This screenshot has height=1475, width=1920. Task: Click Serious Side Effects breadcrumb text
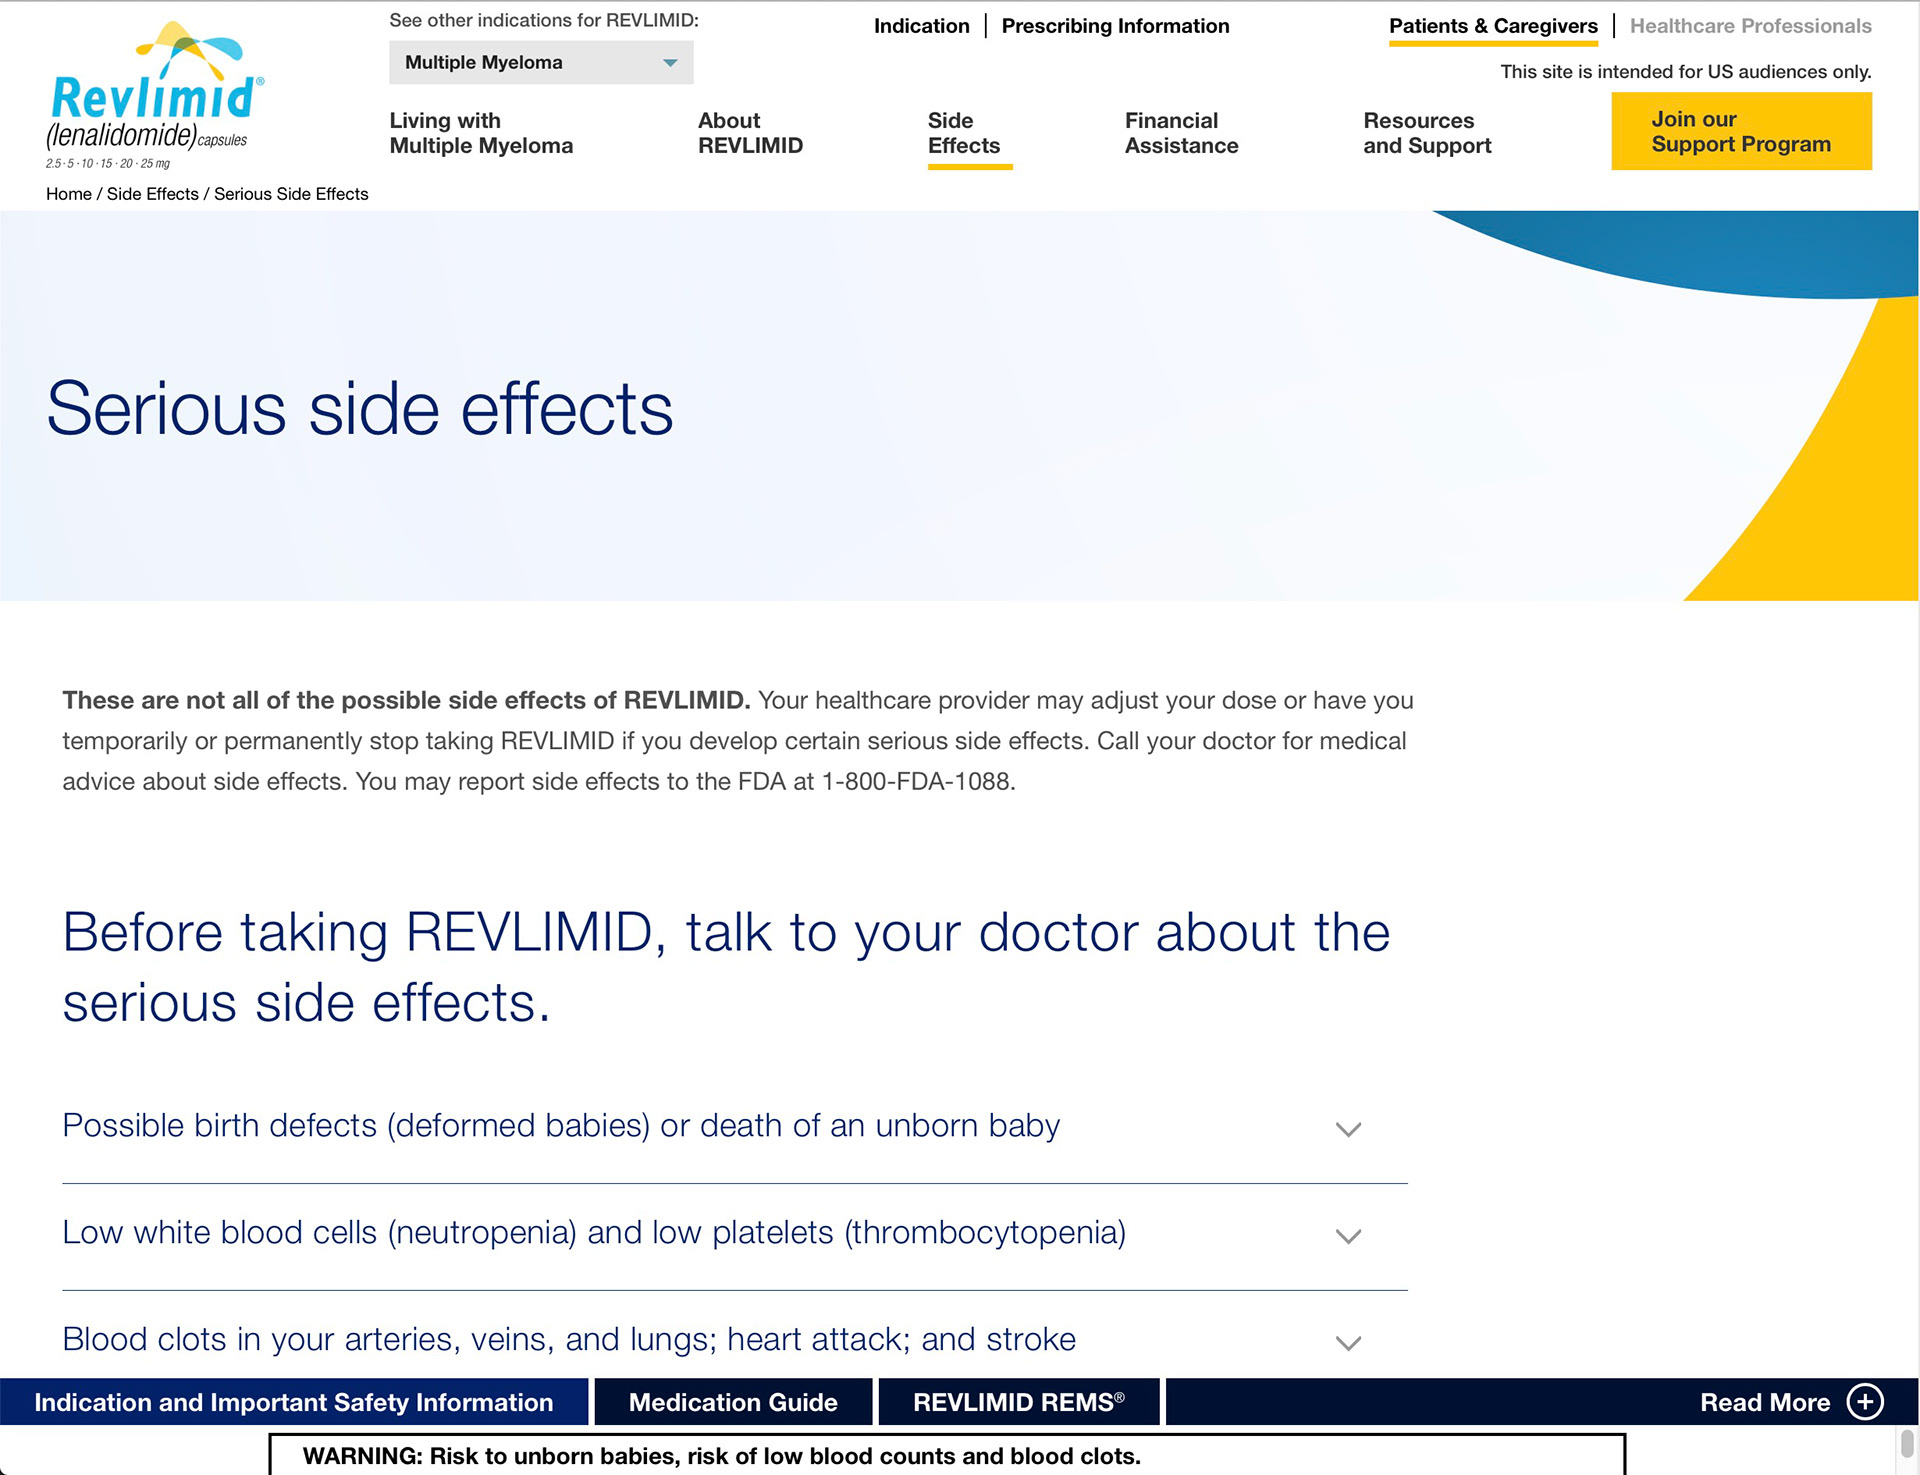[x=291, y=194]
